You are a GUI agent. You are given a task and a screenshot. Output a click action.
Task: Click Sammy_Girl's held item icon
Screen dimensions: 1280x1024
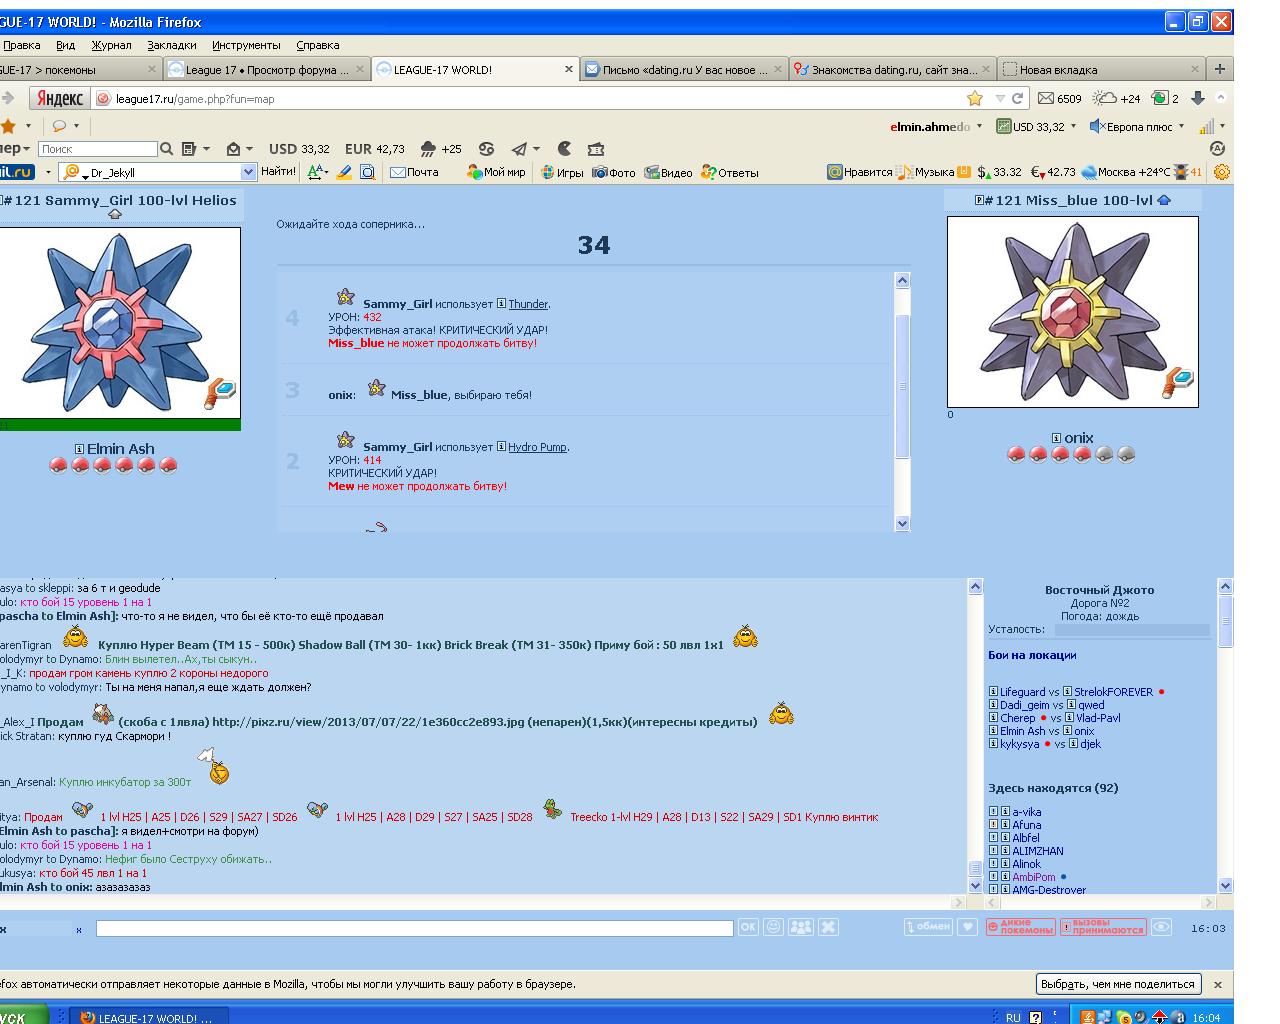220,394
